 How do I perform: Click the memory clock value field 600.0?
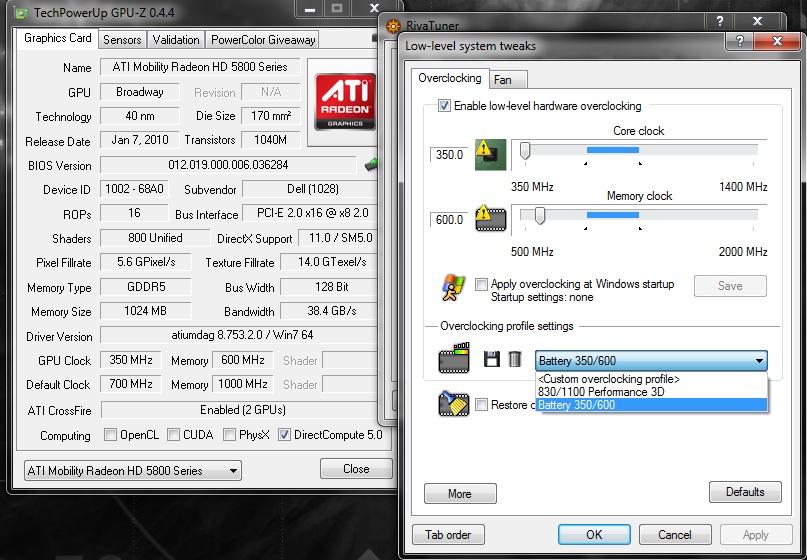(x=448, y=220)
